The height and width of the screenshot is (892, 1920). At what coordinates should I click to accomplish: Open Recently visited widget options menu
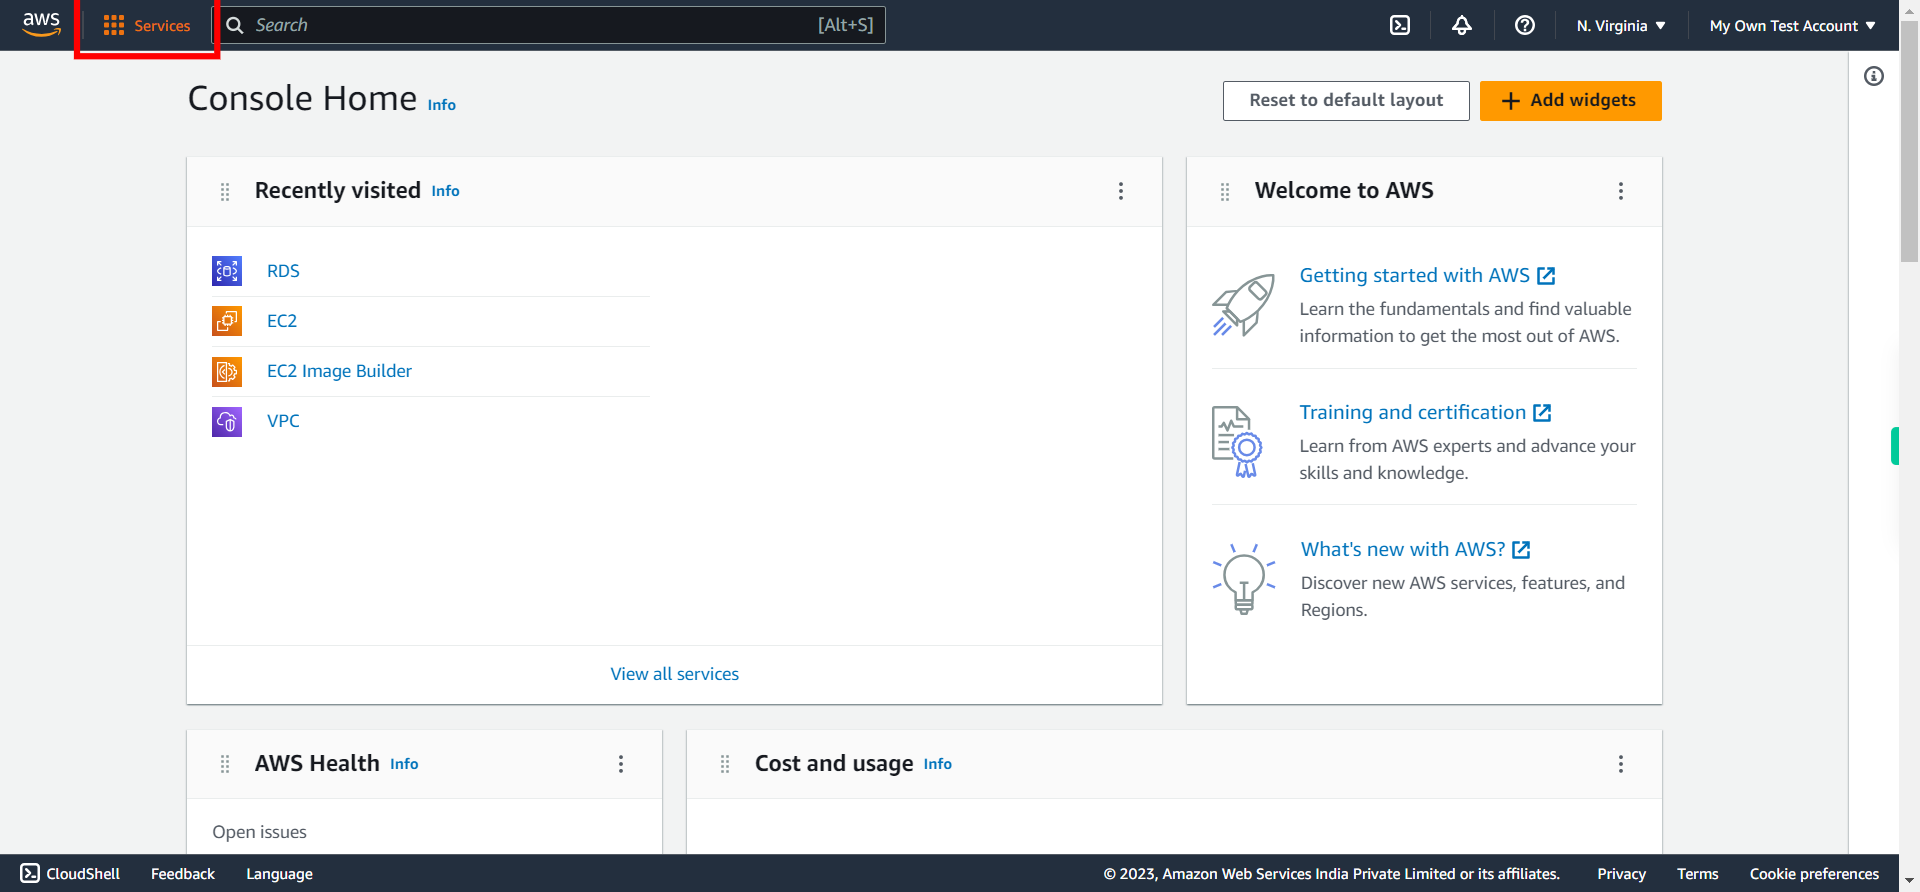(x=1121, y=191)
